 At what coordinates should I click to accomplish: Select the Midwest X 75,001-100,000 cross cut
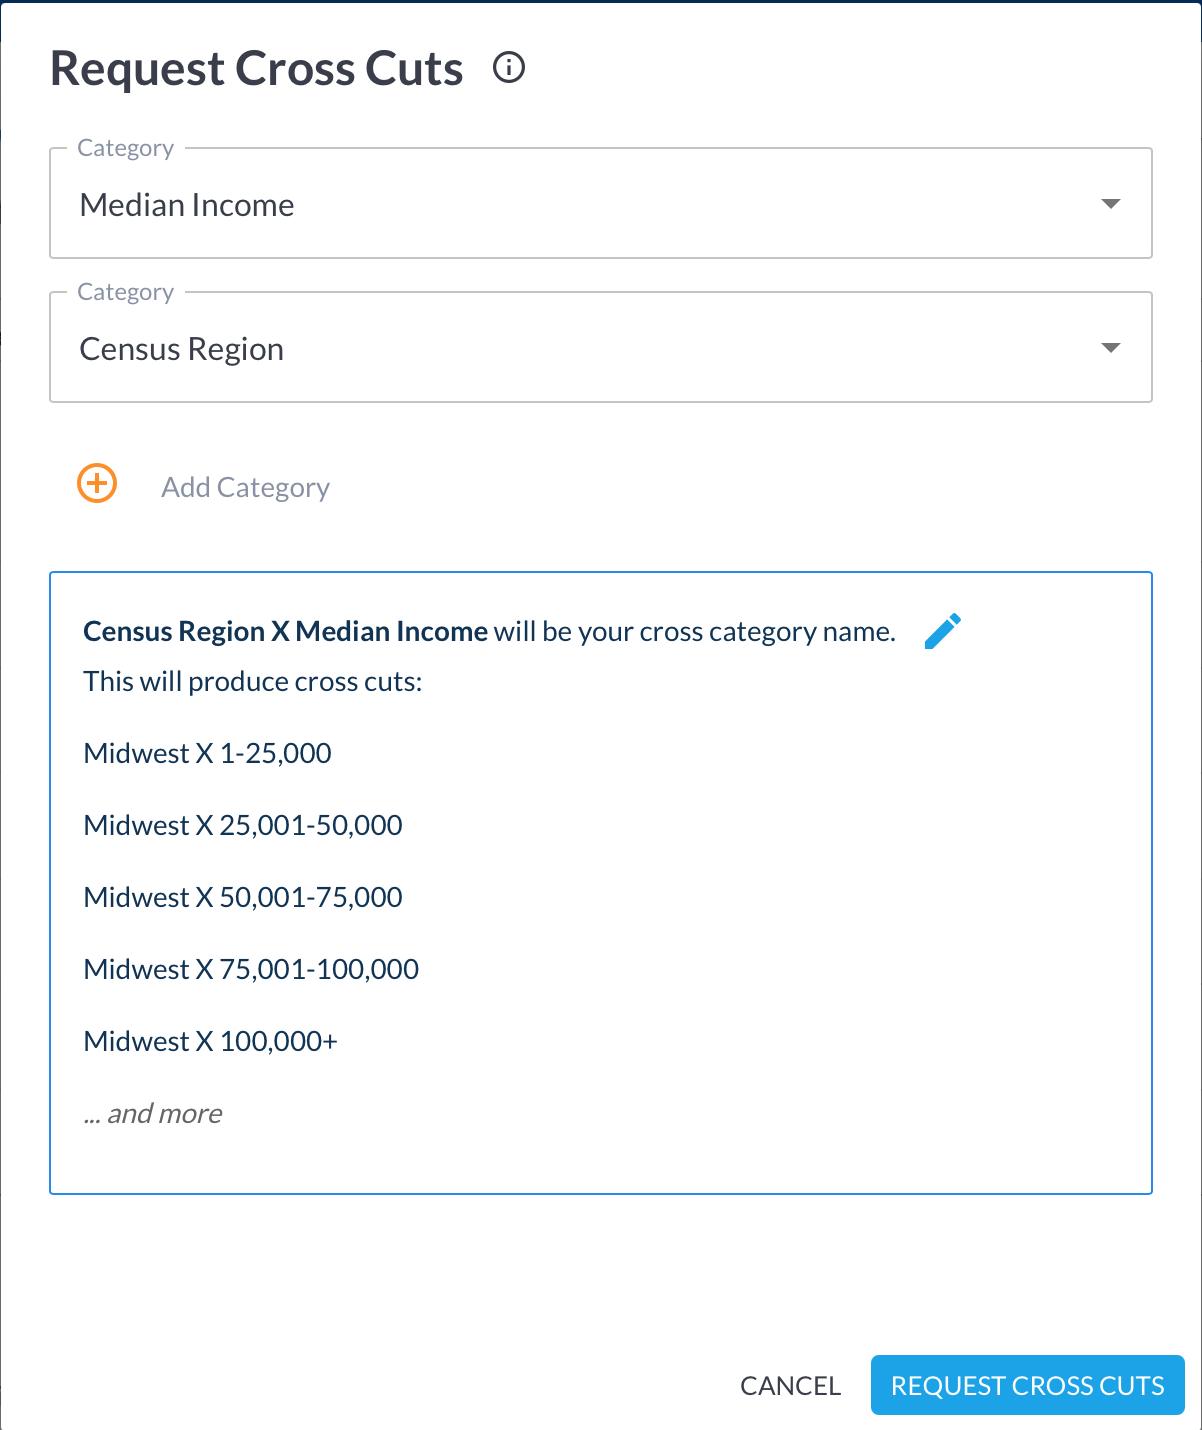[x=251, y=969]
